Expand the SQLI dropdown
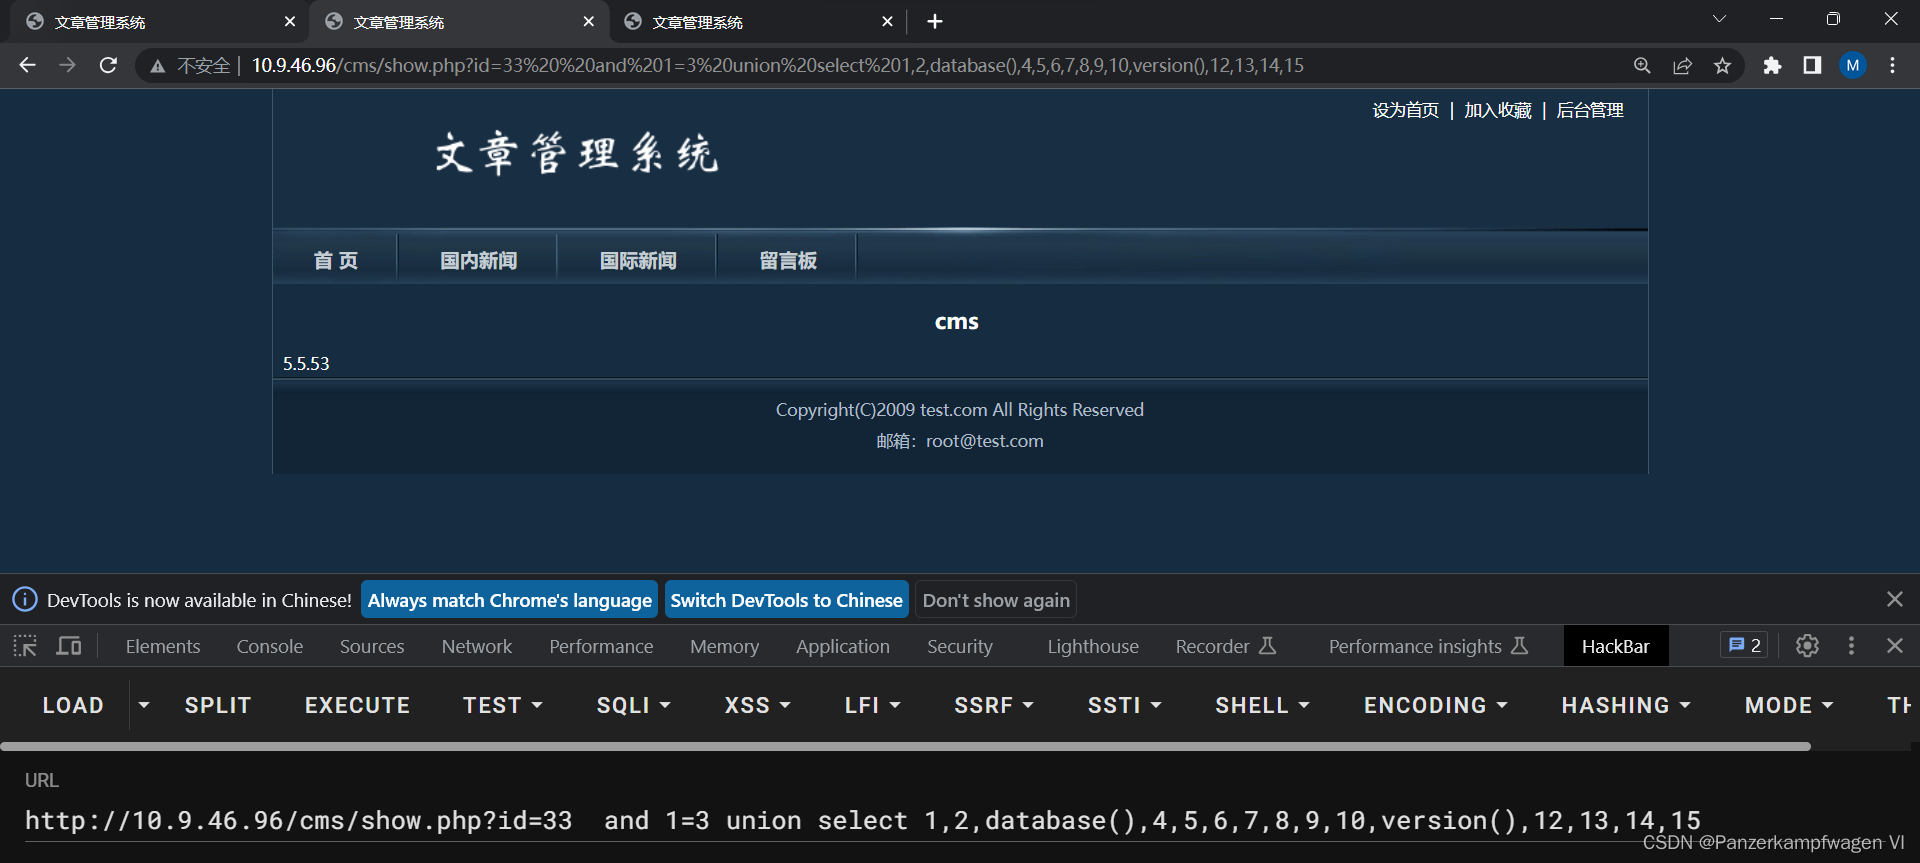Viewport: 1920px width, 863px height. coord(633,705)
